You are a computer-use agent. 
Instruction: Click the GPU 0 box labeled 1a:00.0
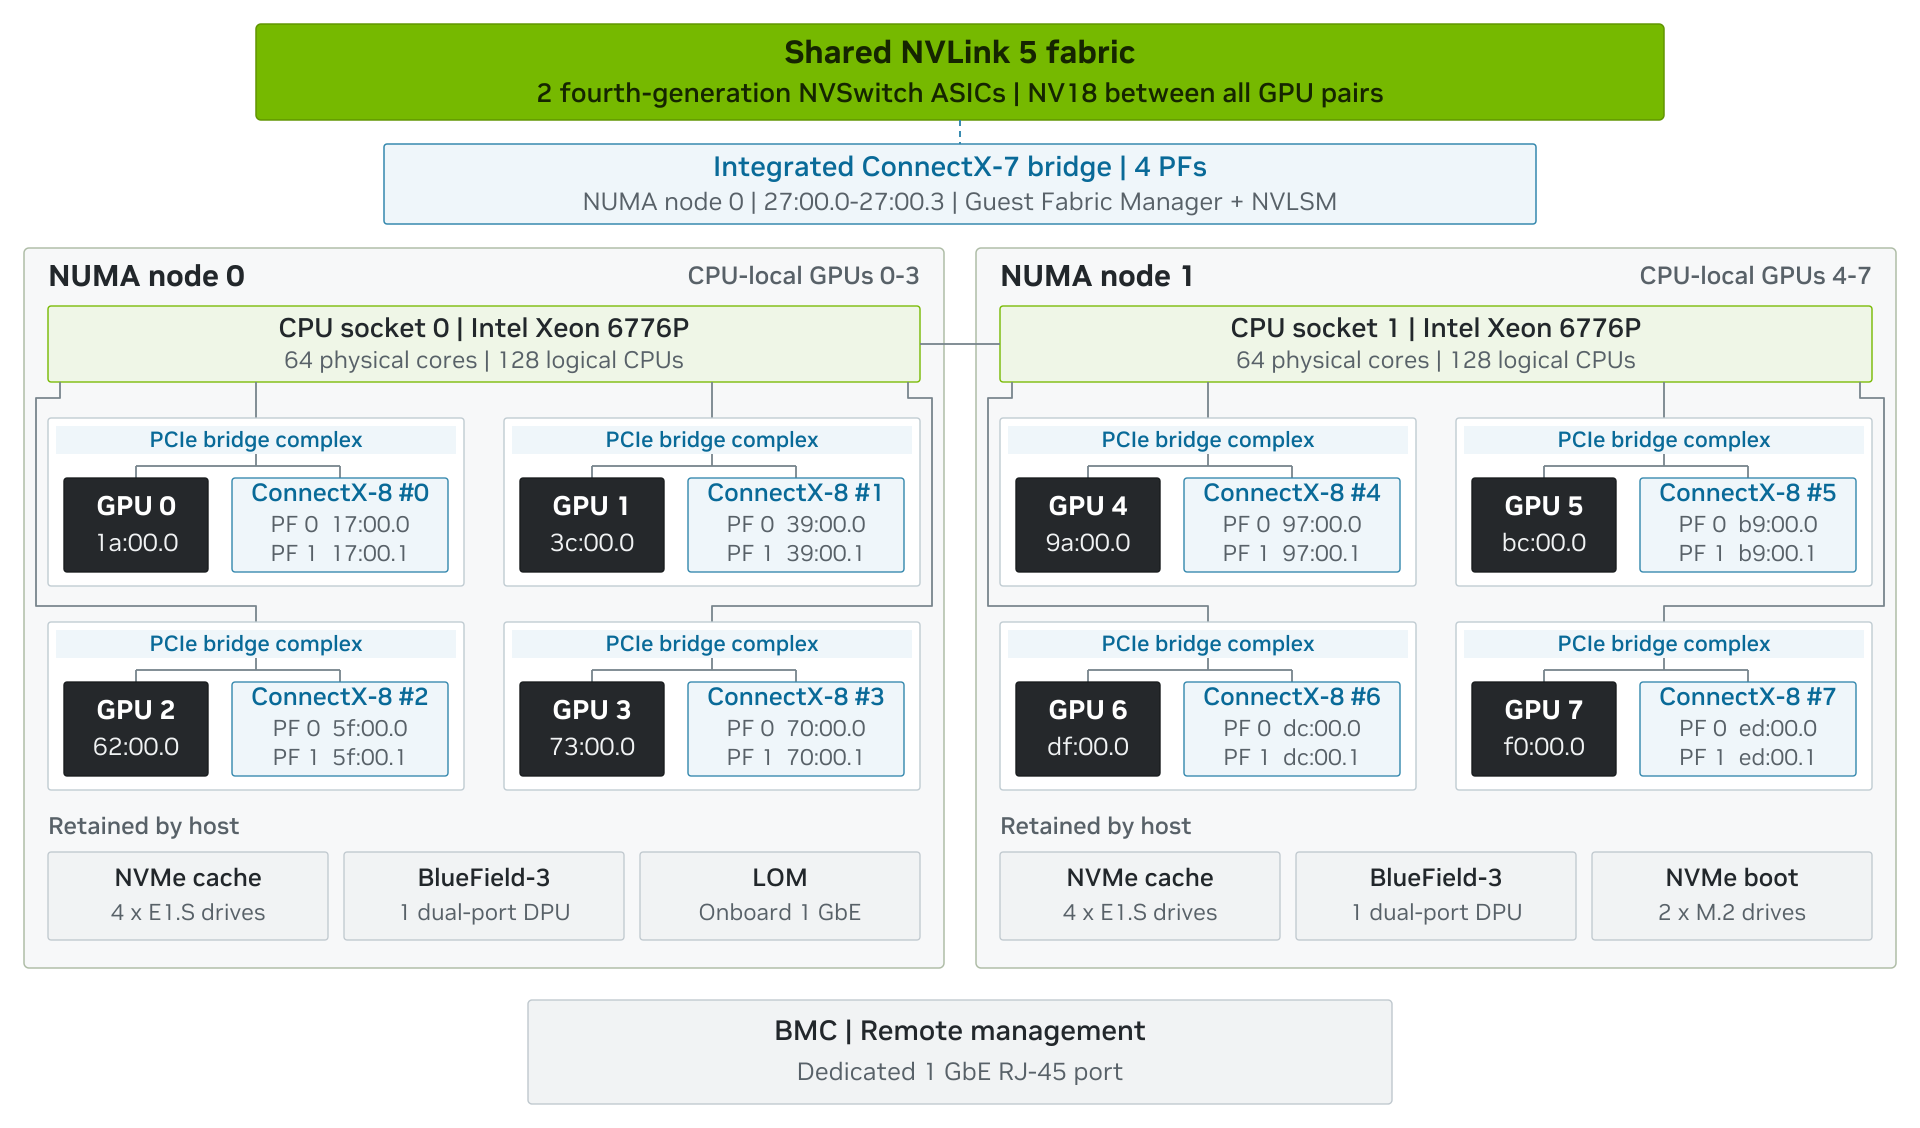[x=136, y=525]
